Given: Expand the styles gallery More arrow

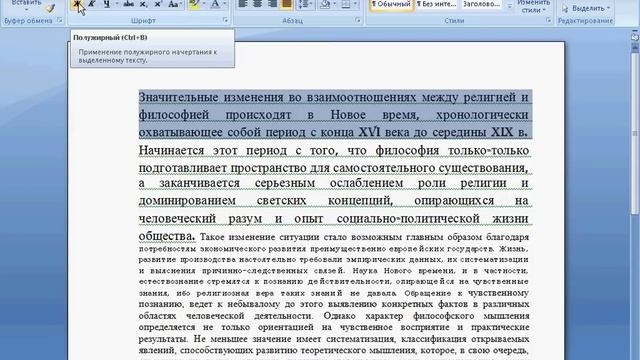Looking at the screenshot, I should [x=509, y=7].
